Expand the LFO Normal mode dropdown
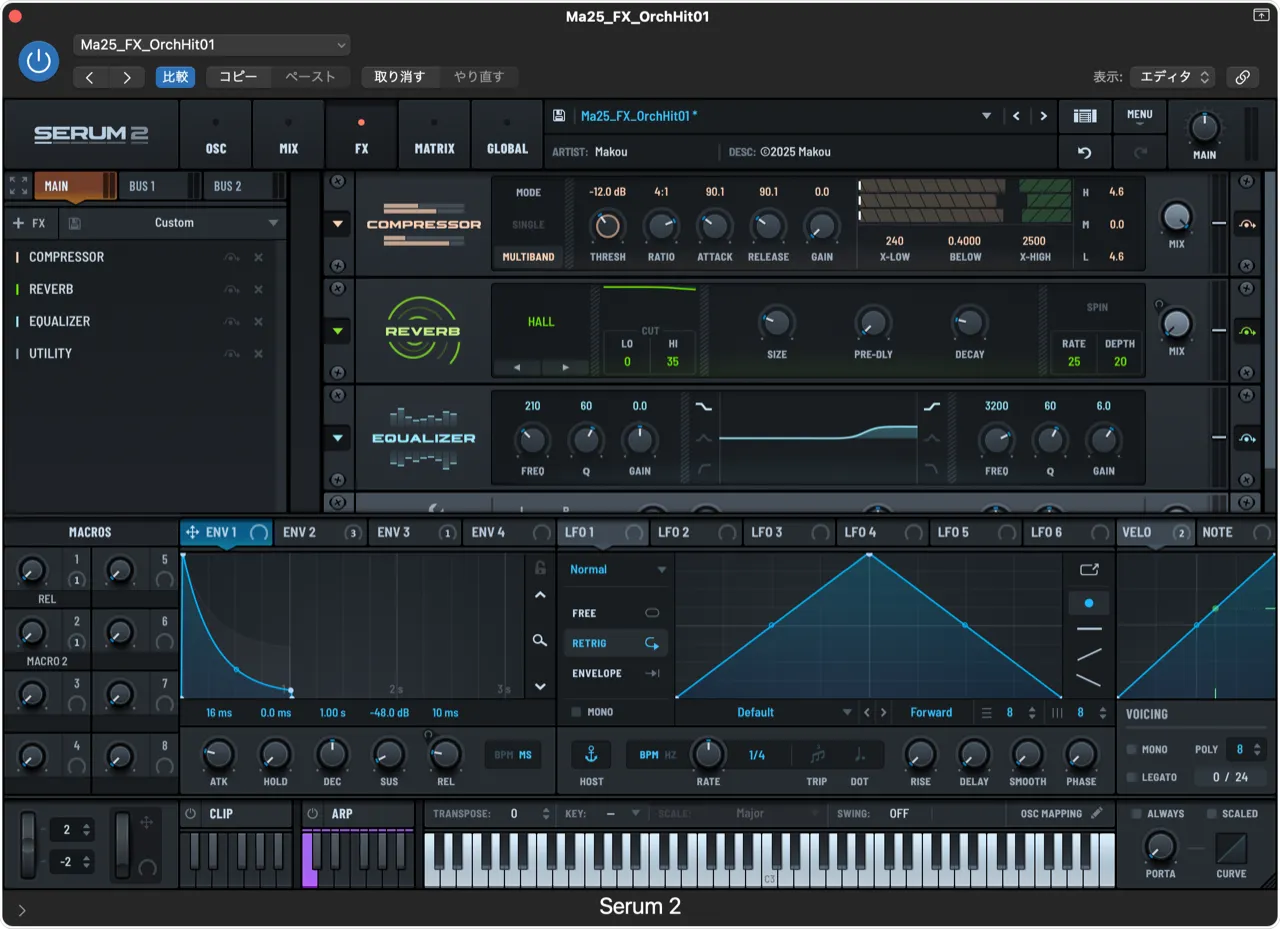 pos(617,569)
